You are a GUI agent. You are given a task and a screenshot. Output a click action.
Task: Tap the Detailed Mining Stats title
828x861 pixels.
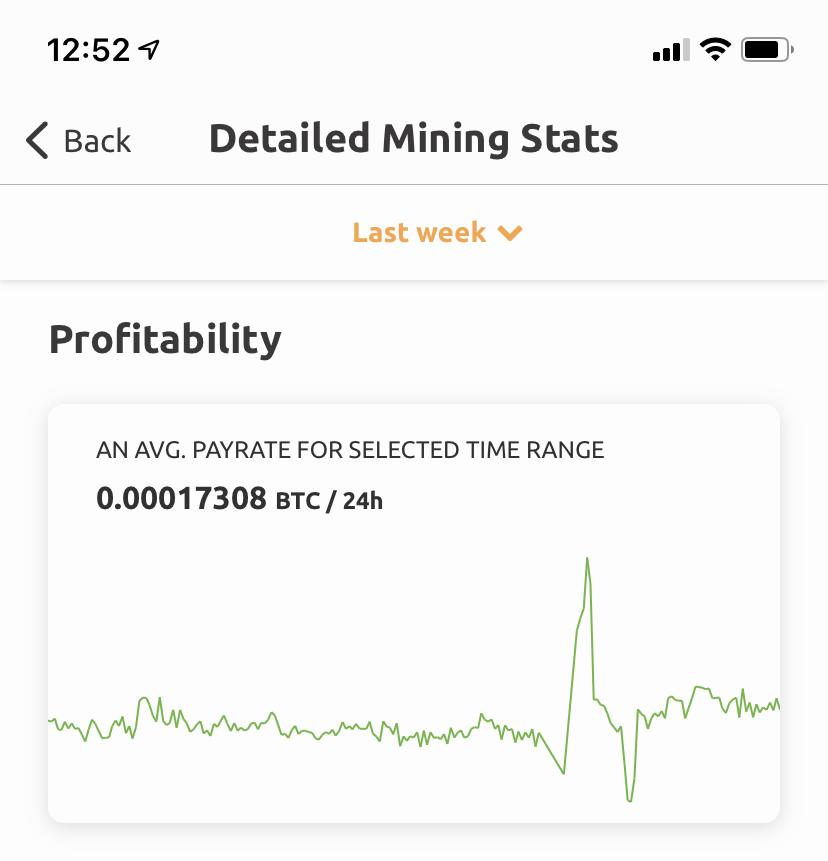[x=413, y=139]
